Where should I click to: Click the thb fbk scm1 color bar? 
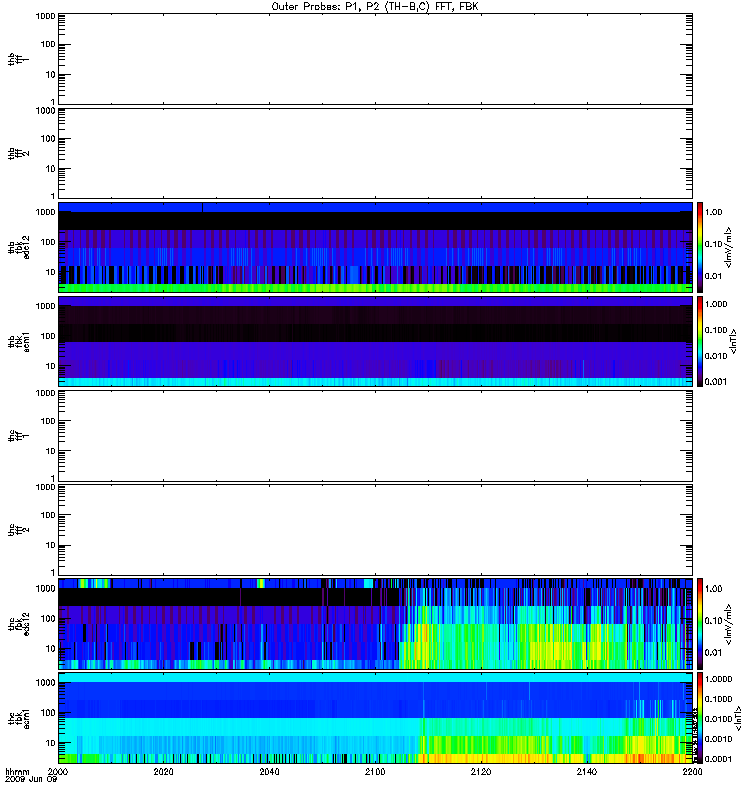point(700,341)
